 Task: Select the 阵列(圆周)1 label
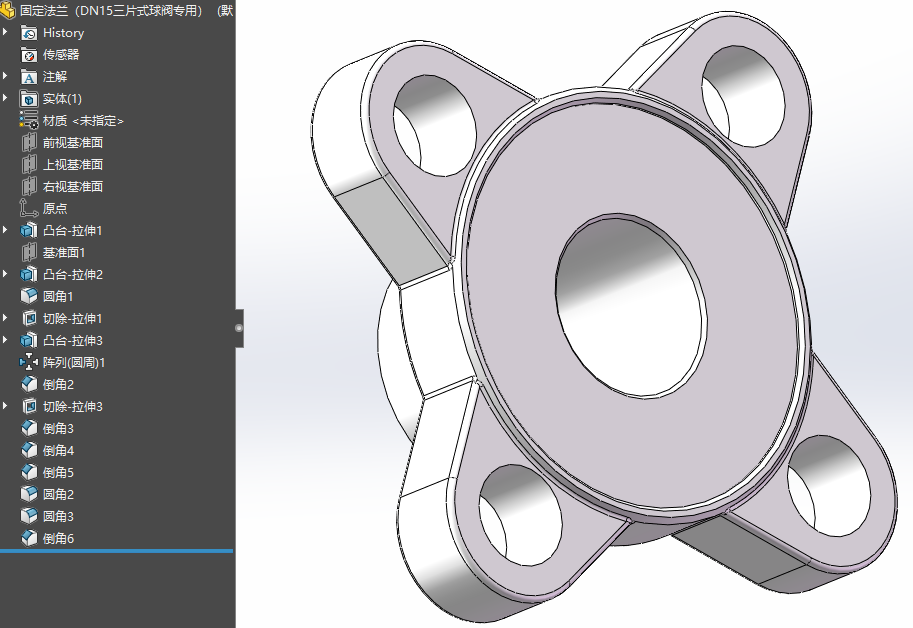(74, 363)
